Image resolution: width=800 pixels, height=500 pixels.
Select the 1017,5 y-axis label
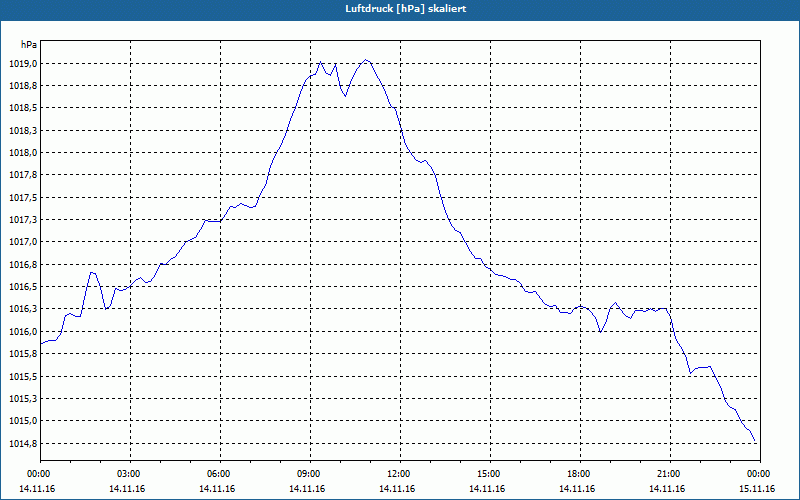23,197
